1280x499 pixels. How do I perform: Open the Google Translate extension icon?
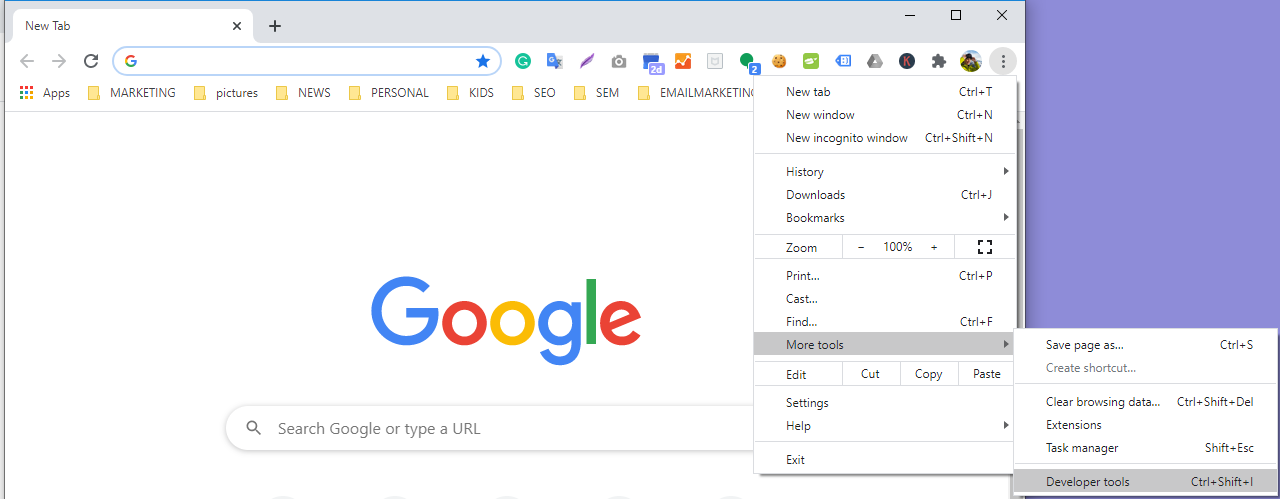pyautogui.click(x=554, y=61)
